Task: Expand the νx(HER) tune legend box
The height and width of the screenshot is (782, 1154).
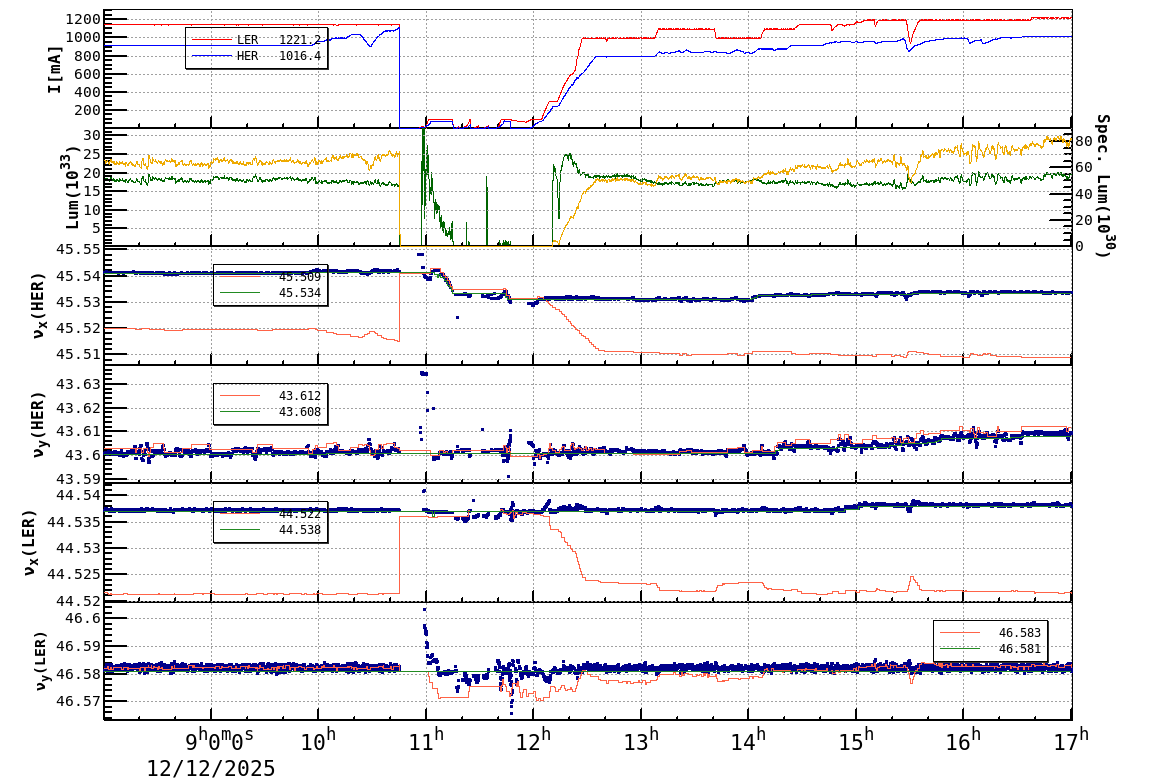Action: (270, 284)
